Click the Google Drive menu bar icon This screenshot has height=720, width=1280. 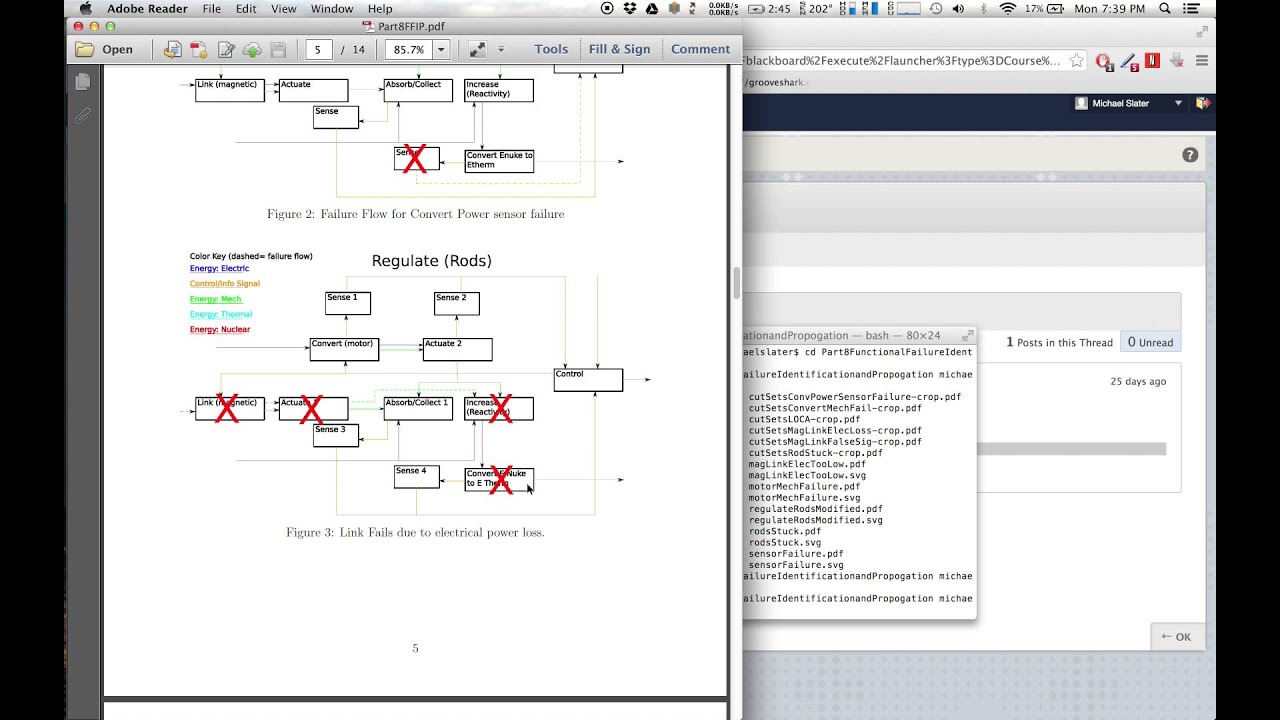tap(651, 9)
